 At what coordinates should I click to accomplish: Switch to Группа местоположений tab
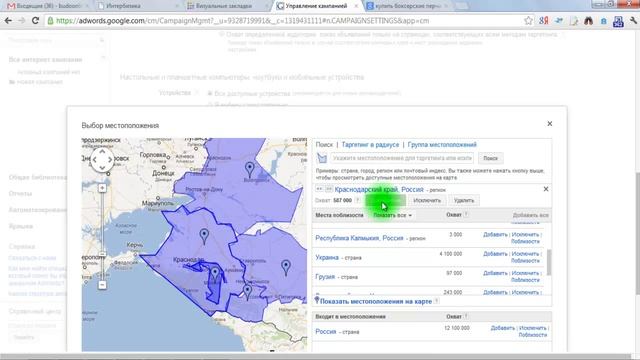(442, 144)
